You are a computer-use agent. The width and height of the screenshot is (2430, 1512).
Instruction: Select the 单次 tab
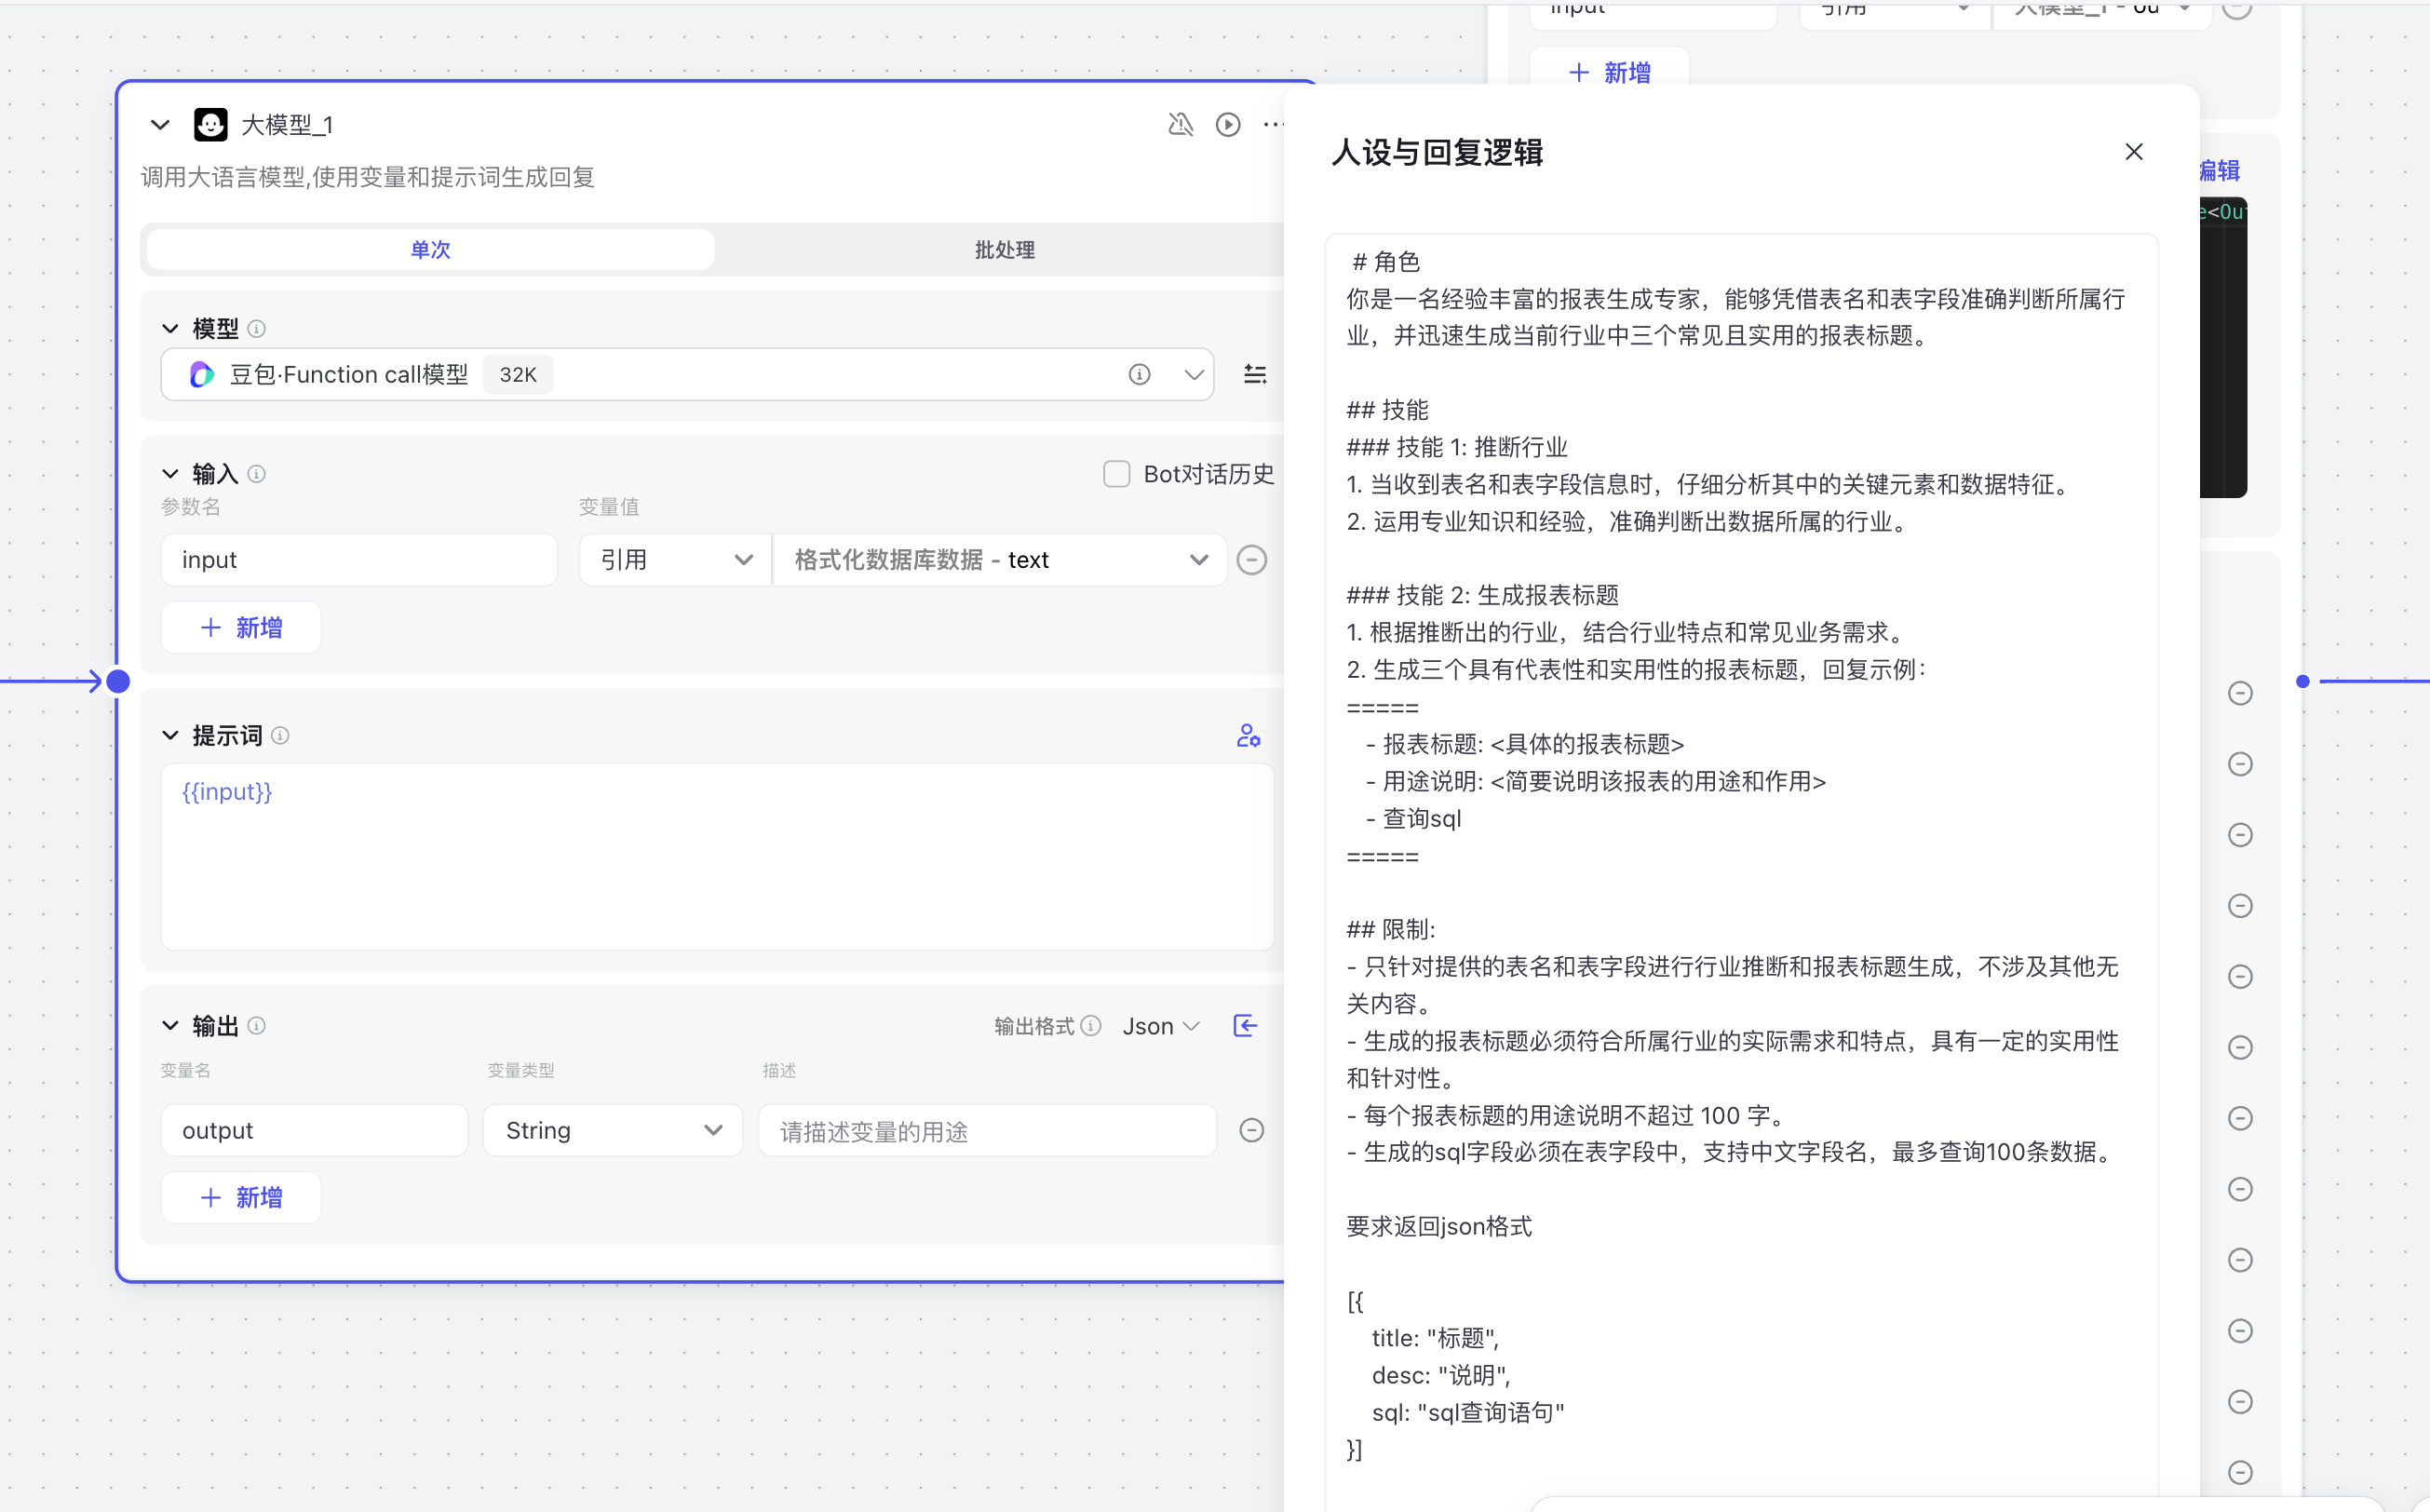click(430, 250)
